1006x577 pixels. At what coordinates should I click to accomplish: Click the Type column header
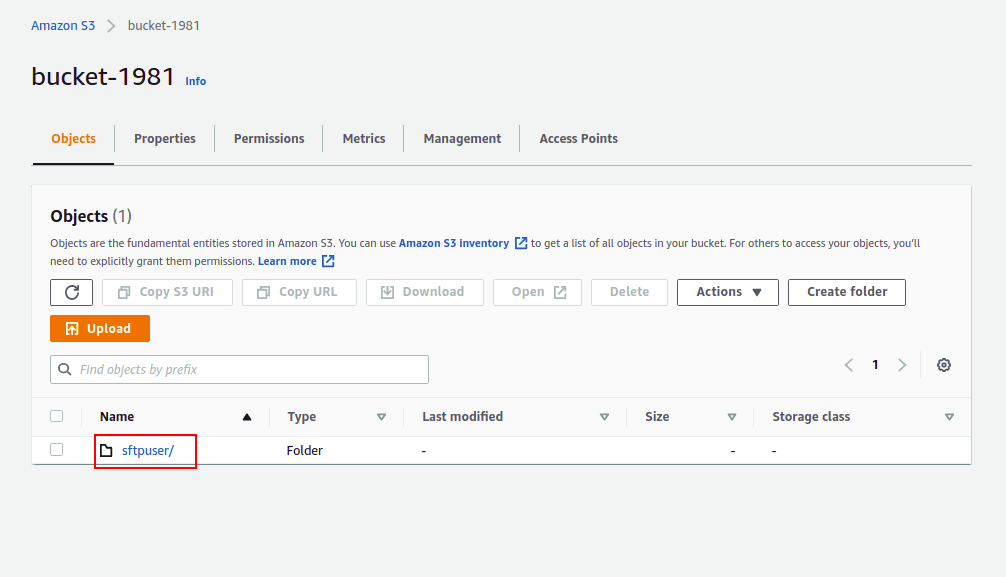pyautogui.click(x=302, y=417)
